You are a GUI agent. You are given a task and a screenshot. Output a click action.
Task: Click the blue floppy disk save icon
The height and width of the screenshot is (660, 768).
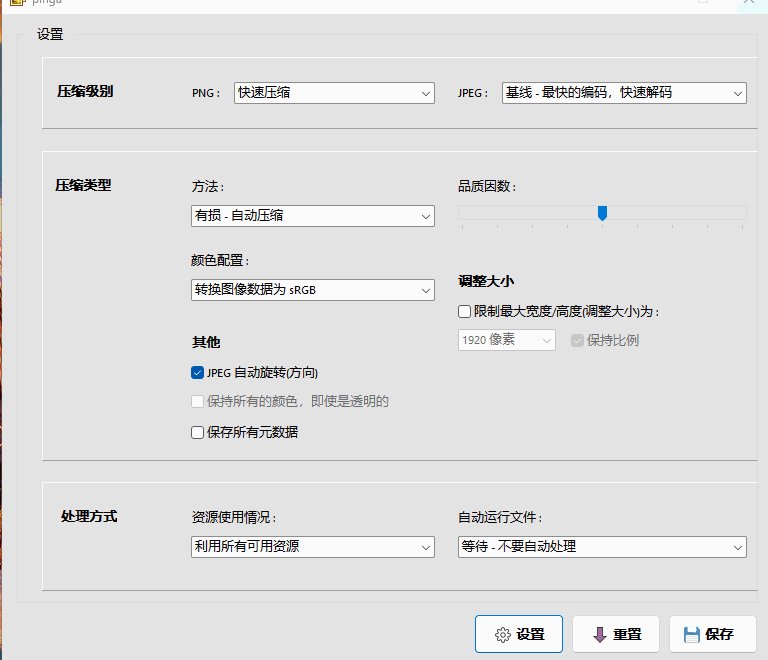coord(691,635)
